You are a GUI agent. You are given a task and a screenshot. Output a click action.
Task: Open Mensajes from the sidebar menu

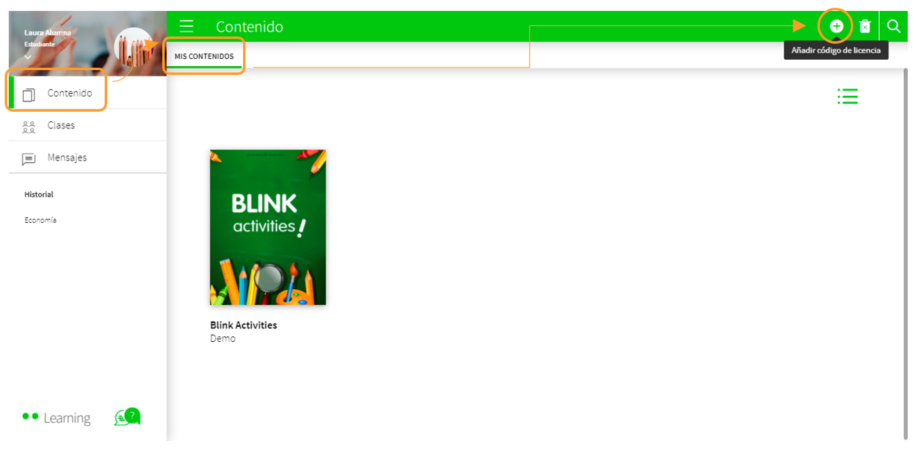tap(67, 158)
